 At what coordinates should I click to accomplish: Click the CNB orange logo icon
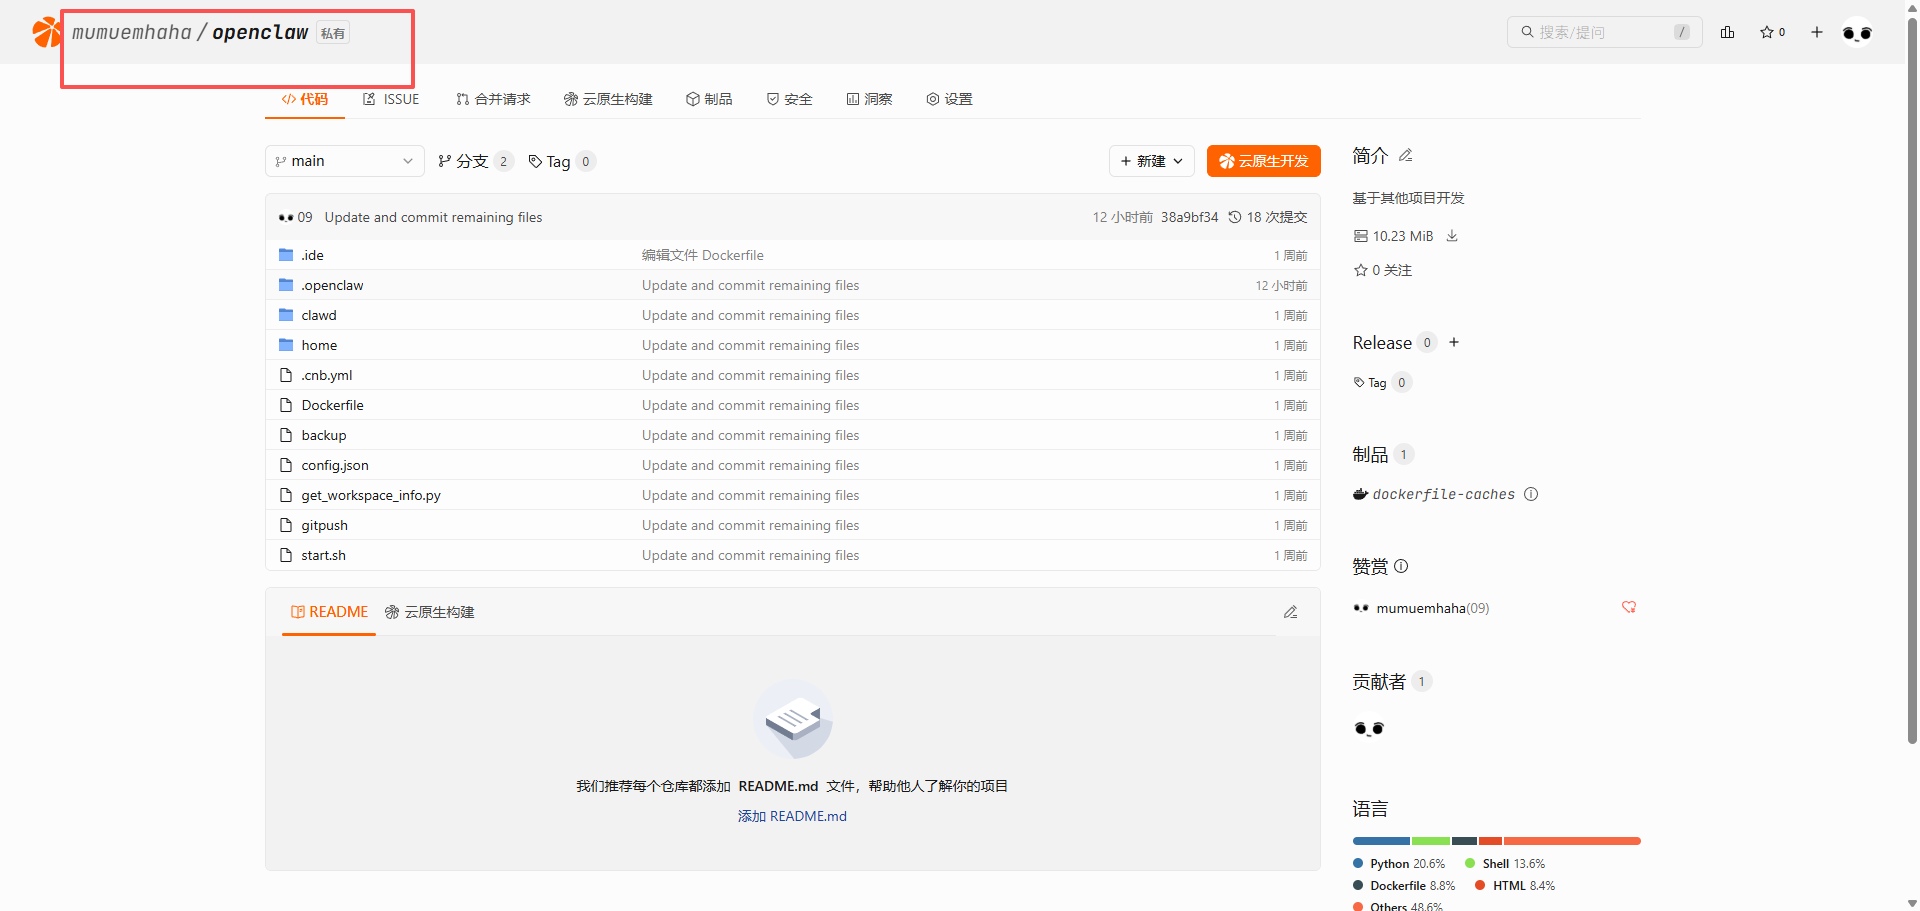pyautogui.click(x=46, y=32)
